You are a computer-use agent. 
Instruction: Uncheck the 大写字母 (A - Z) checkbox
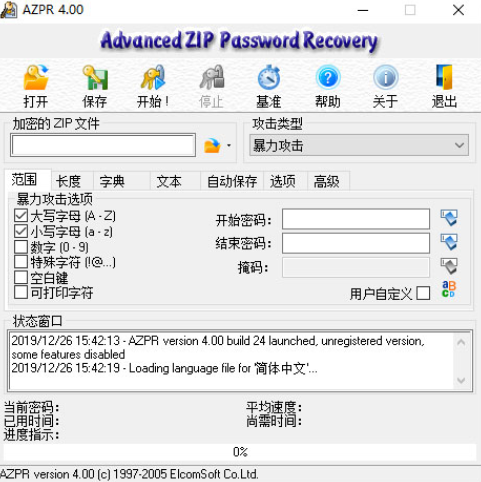tap(21, 216)
